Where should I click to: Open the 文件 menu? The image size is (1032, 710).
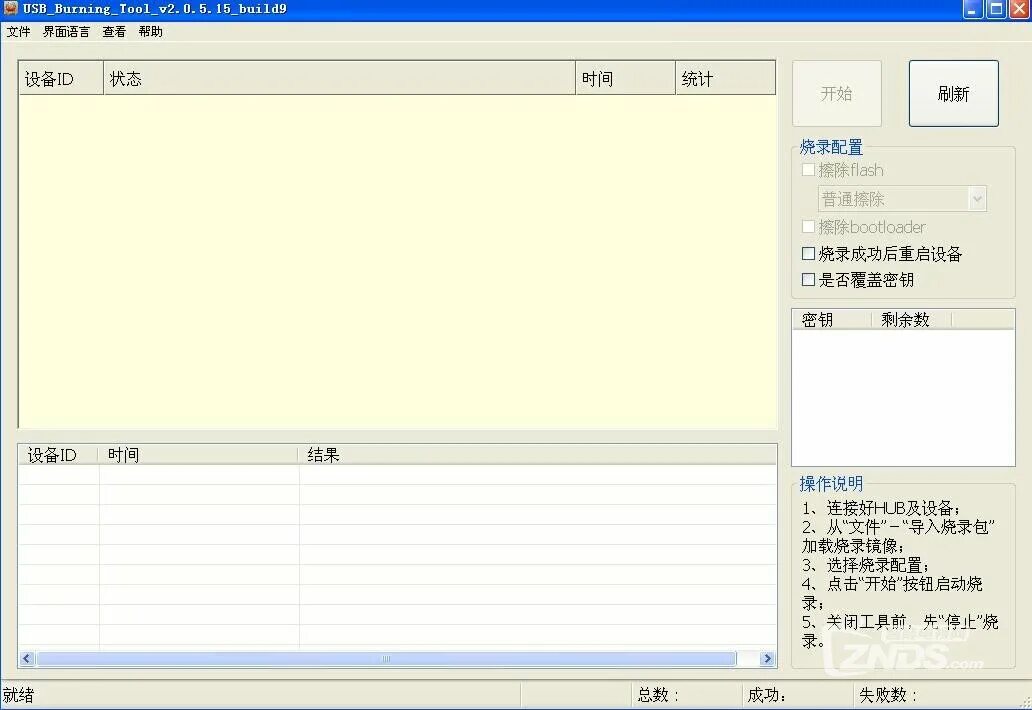[x=18, y=32]
